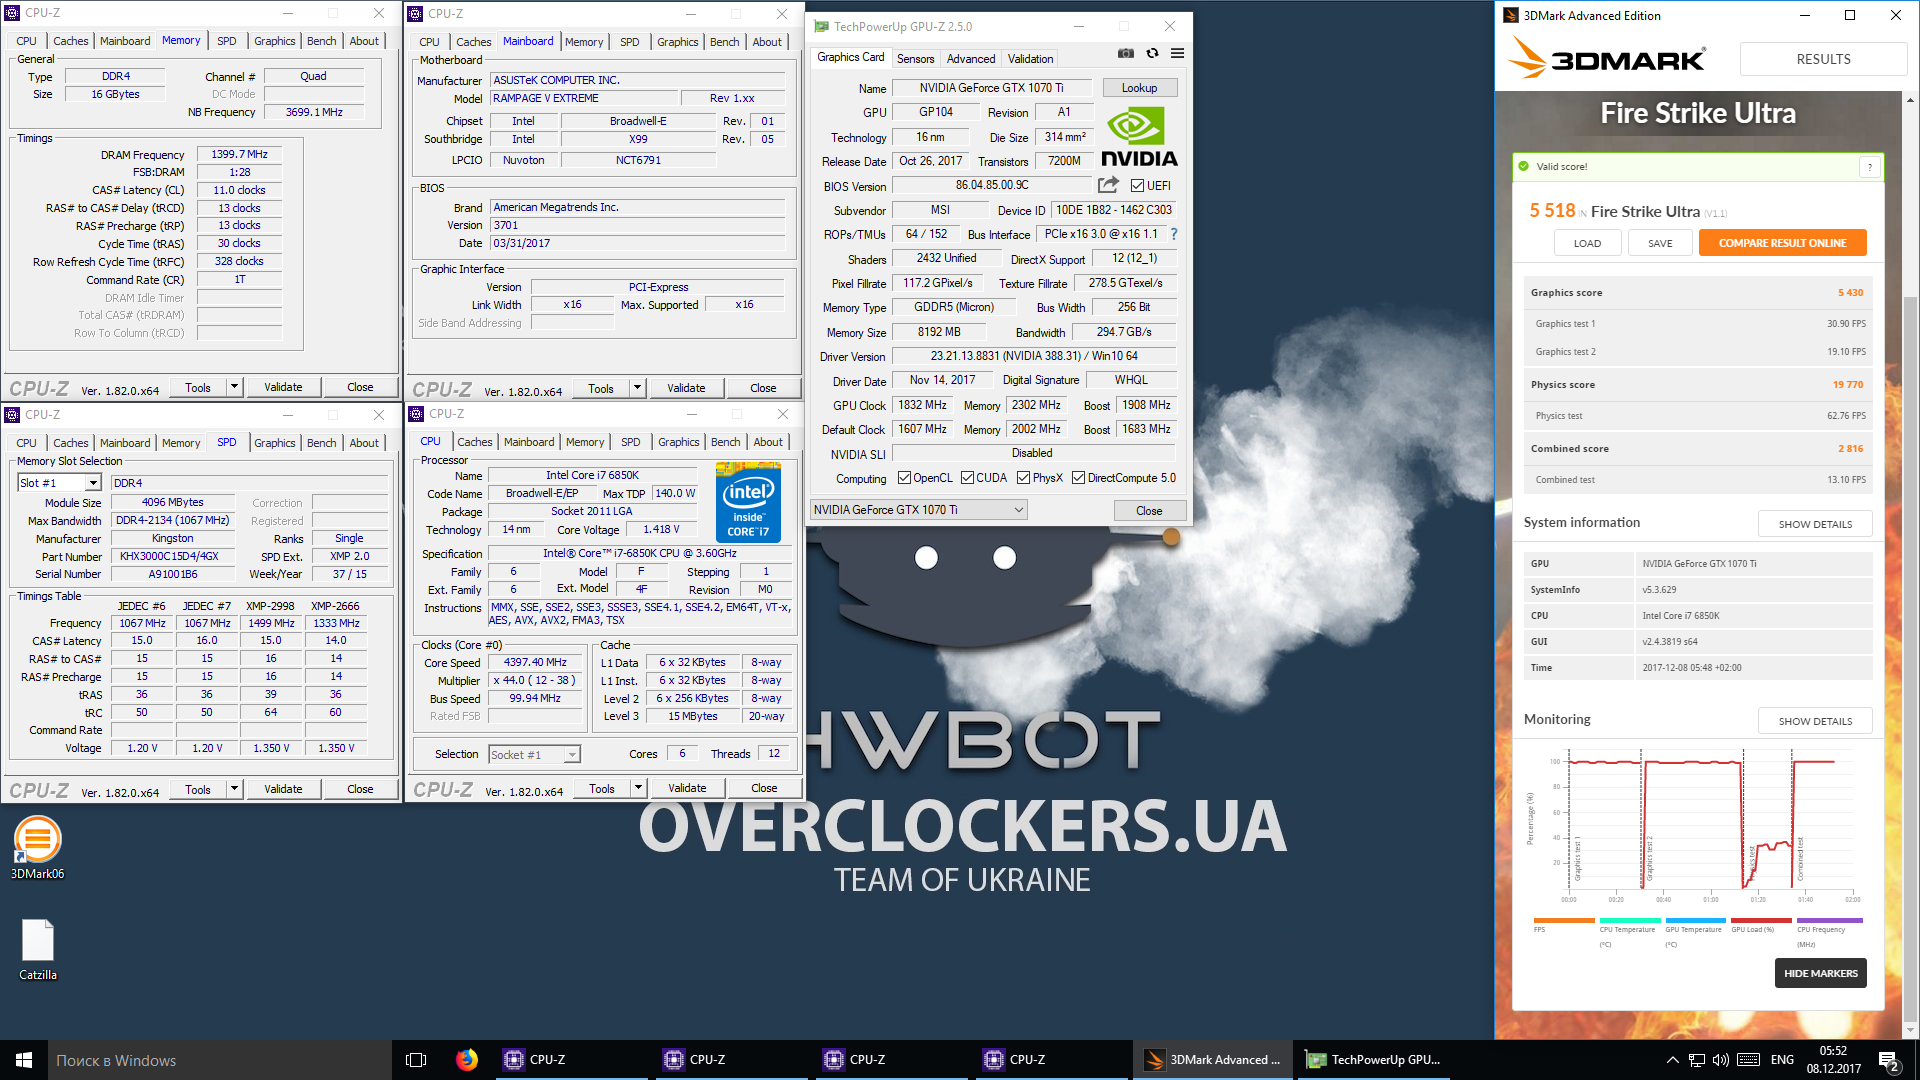Expand Tools arrow in CPU-Z Mainboard window
The height and width of the screenshot is (1080, 1920).
637,388
